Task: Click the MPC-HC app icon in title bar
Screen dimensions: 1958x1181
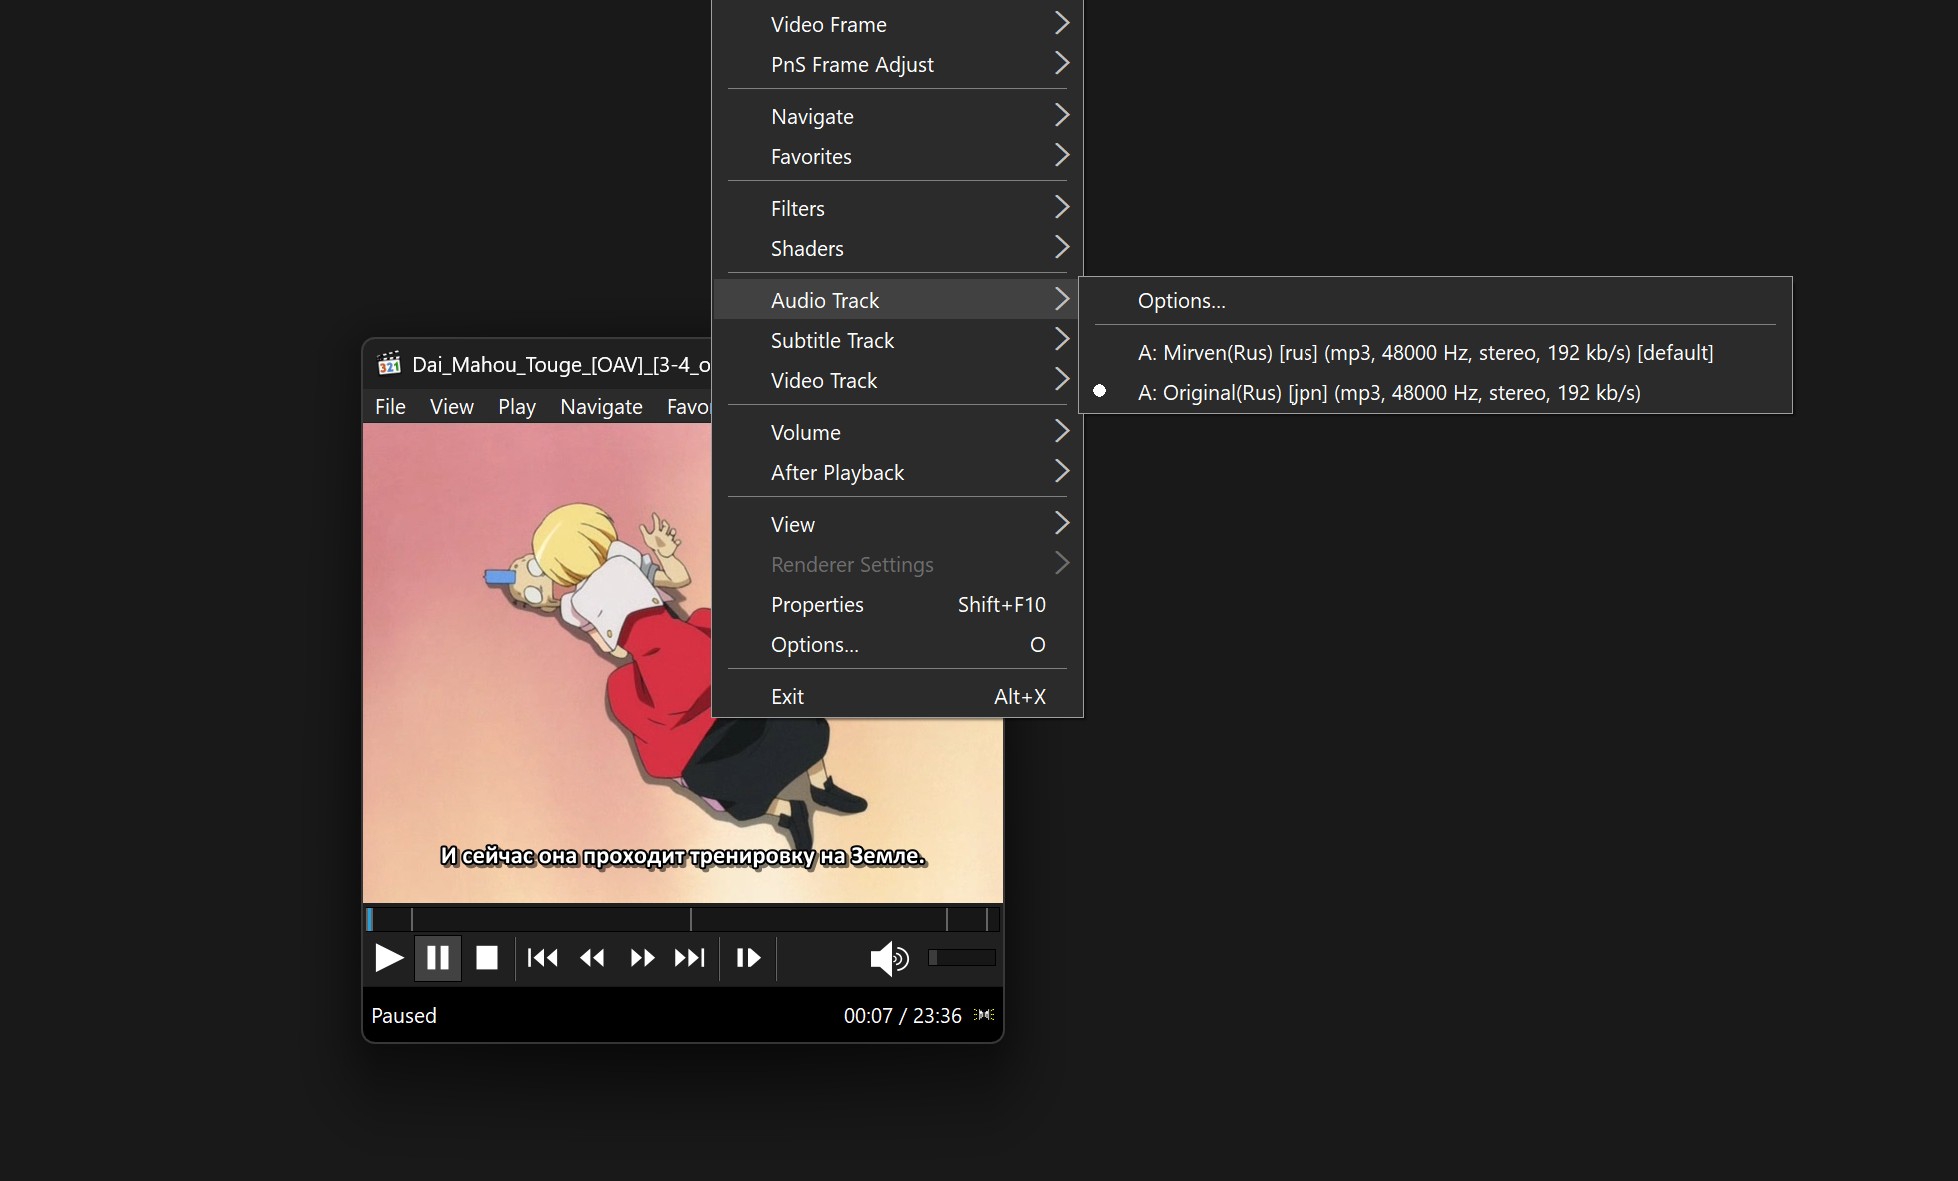Action: coord(389,364)
